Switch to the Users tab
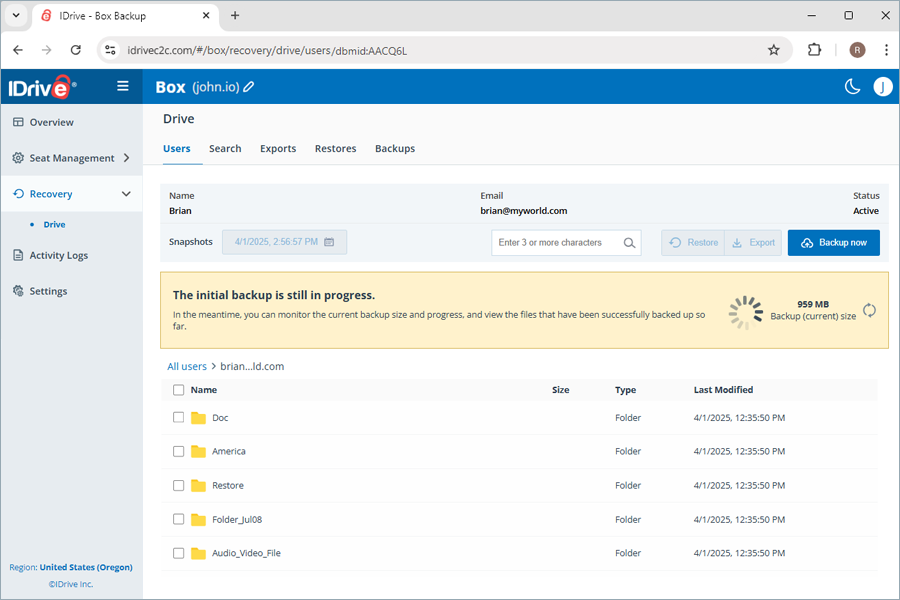 176,149
